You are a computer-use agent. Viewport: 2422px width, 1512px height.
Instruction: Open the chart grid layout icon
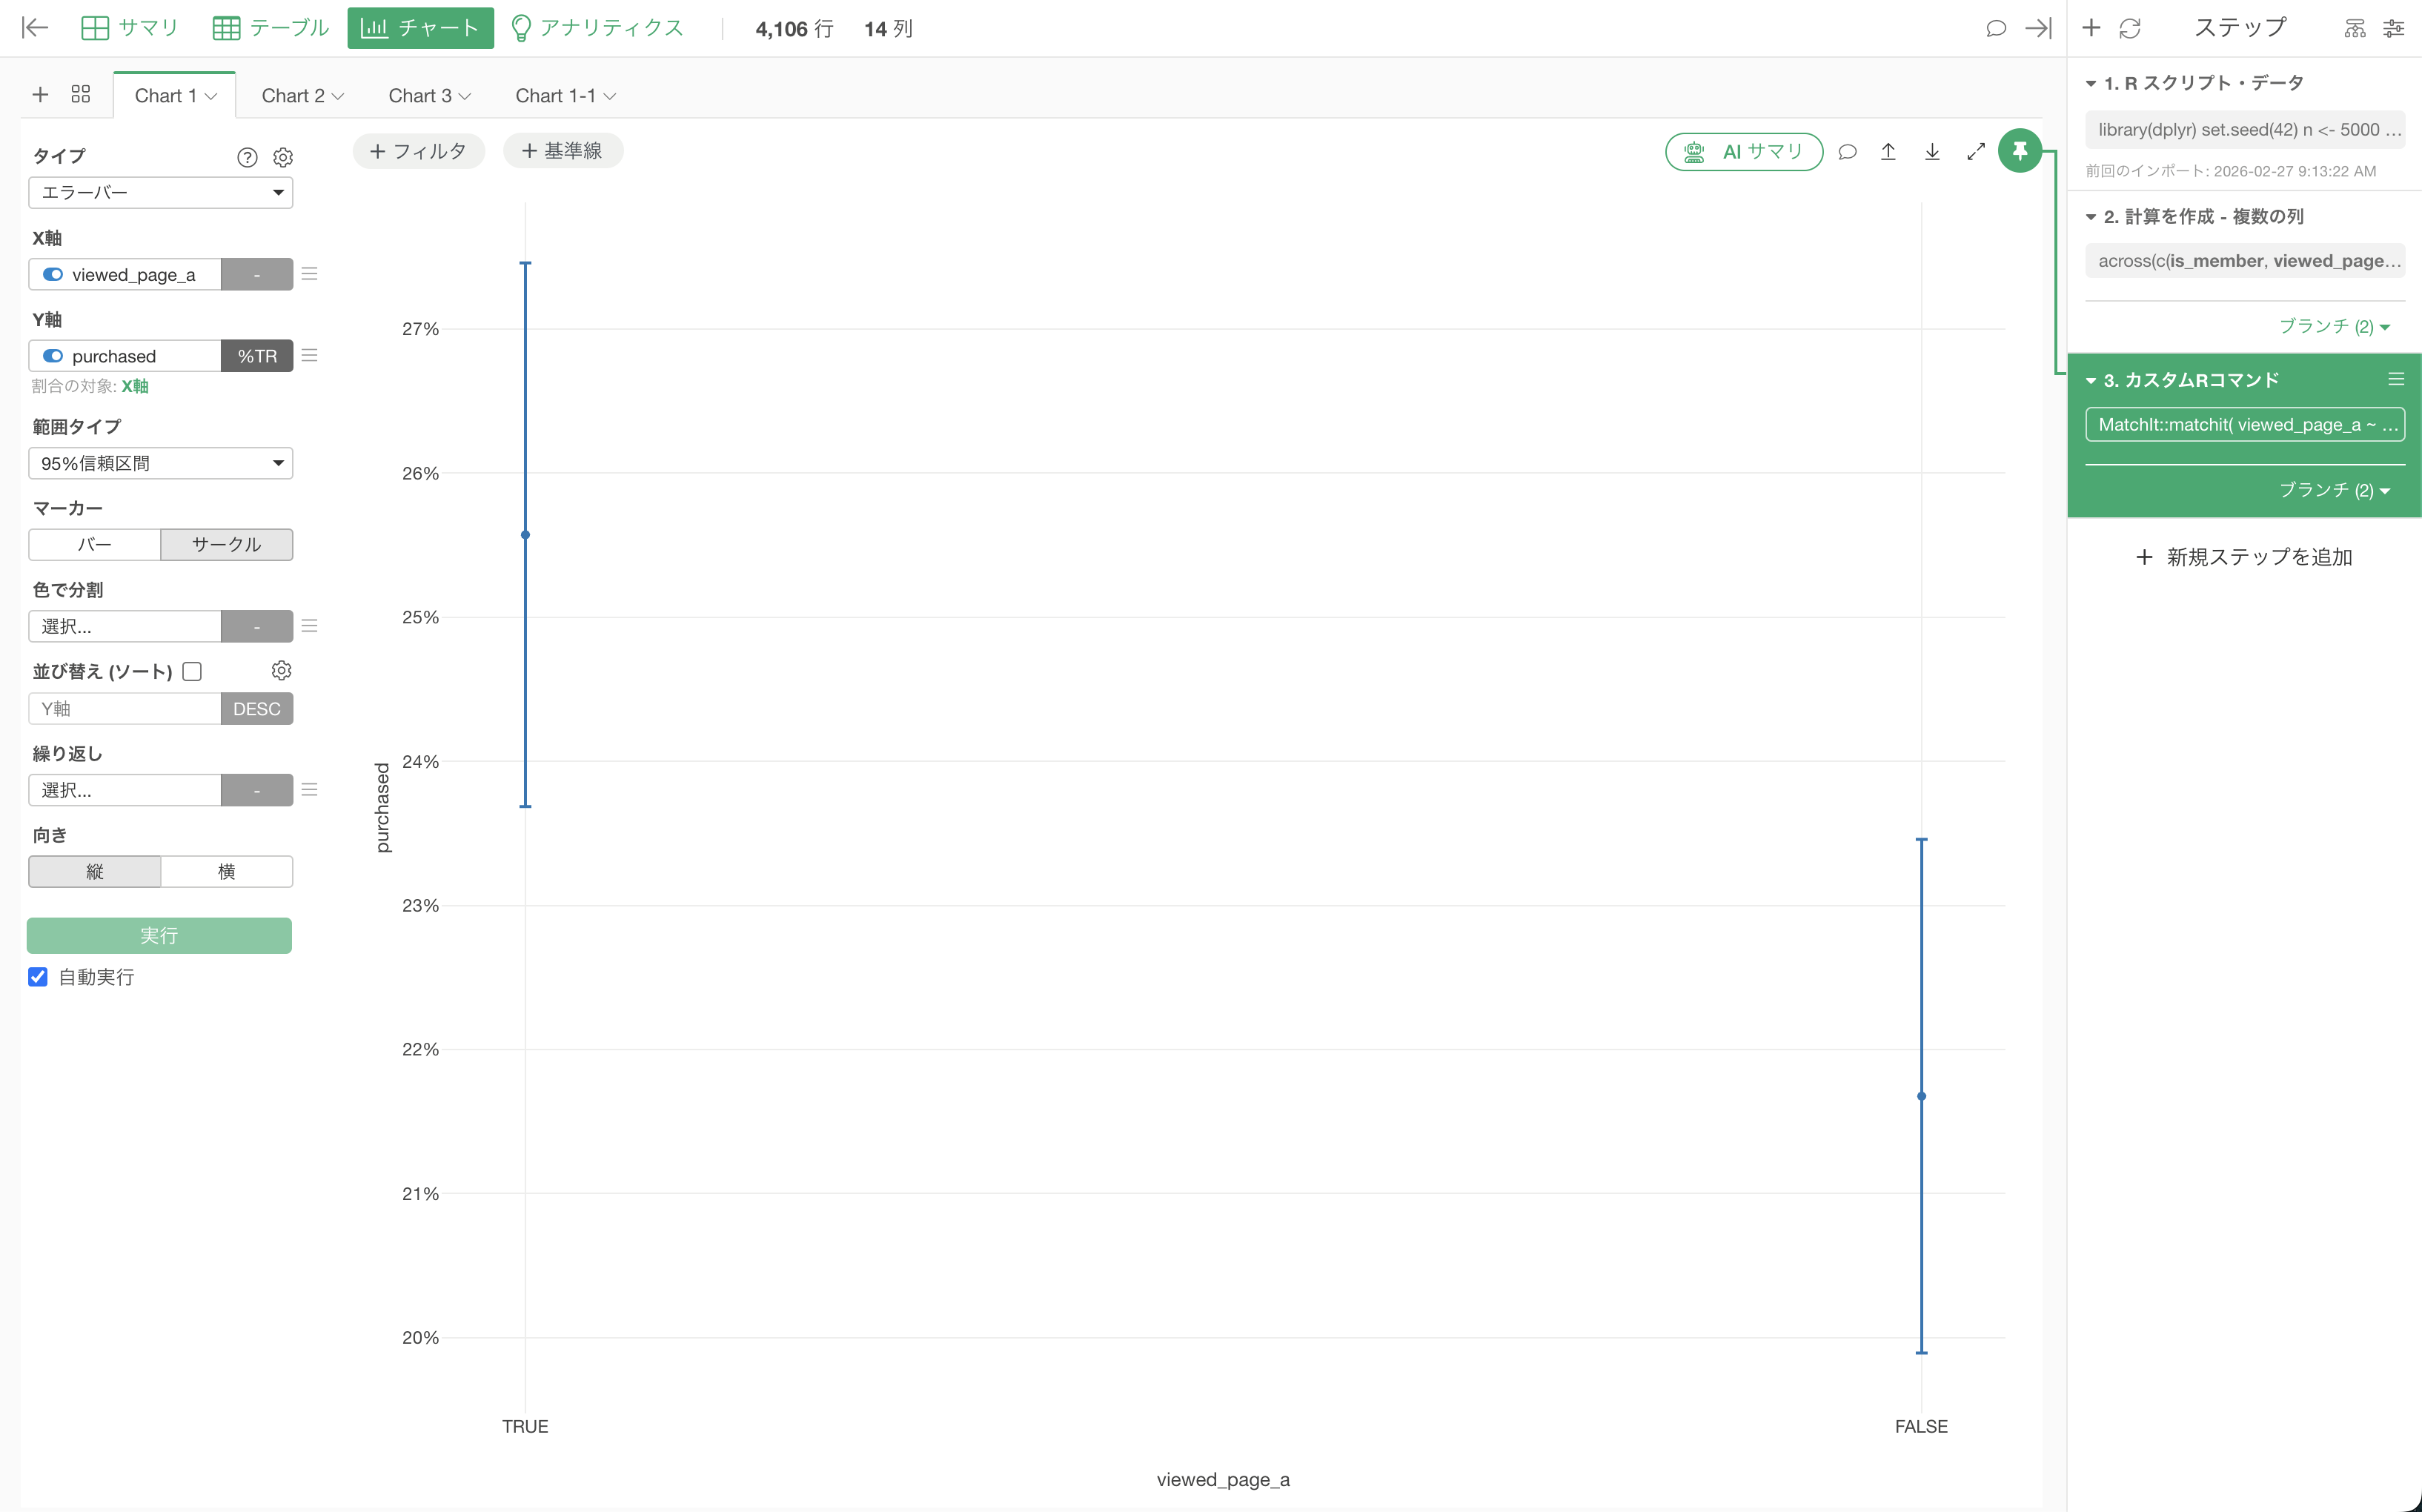[x=81, y=94]
